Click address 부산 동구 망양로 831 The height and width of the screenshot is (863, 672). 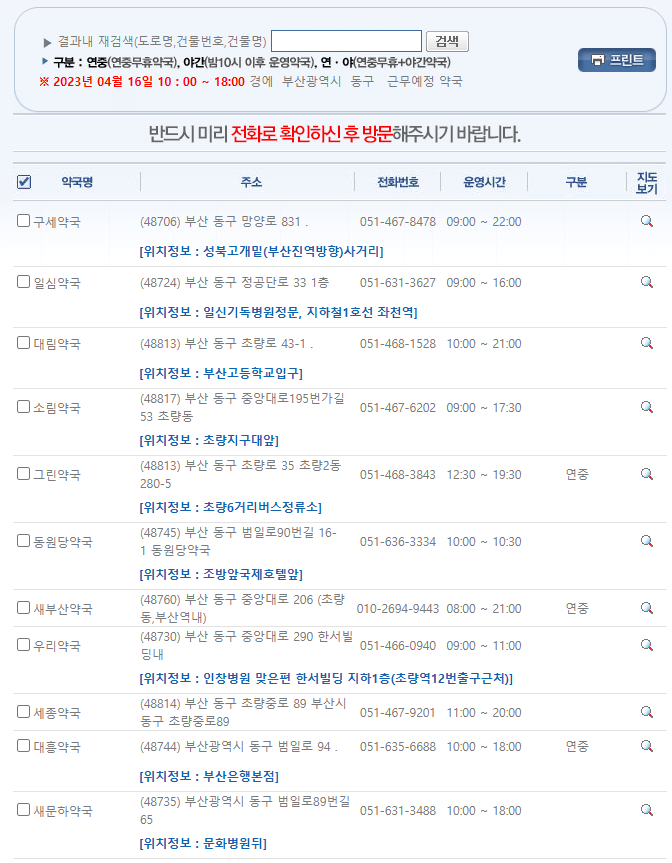pyautogui.click(x=224, y=222)
